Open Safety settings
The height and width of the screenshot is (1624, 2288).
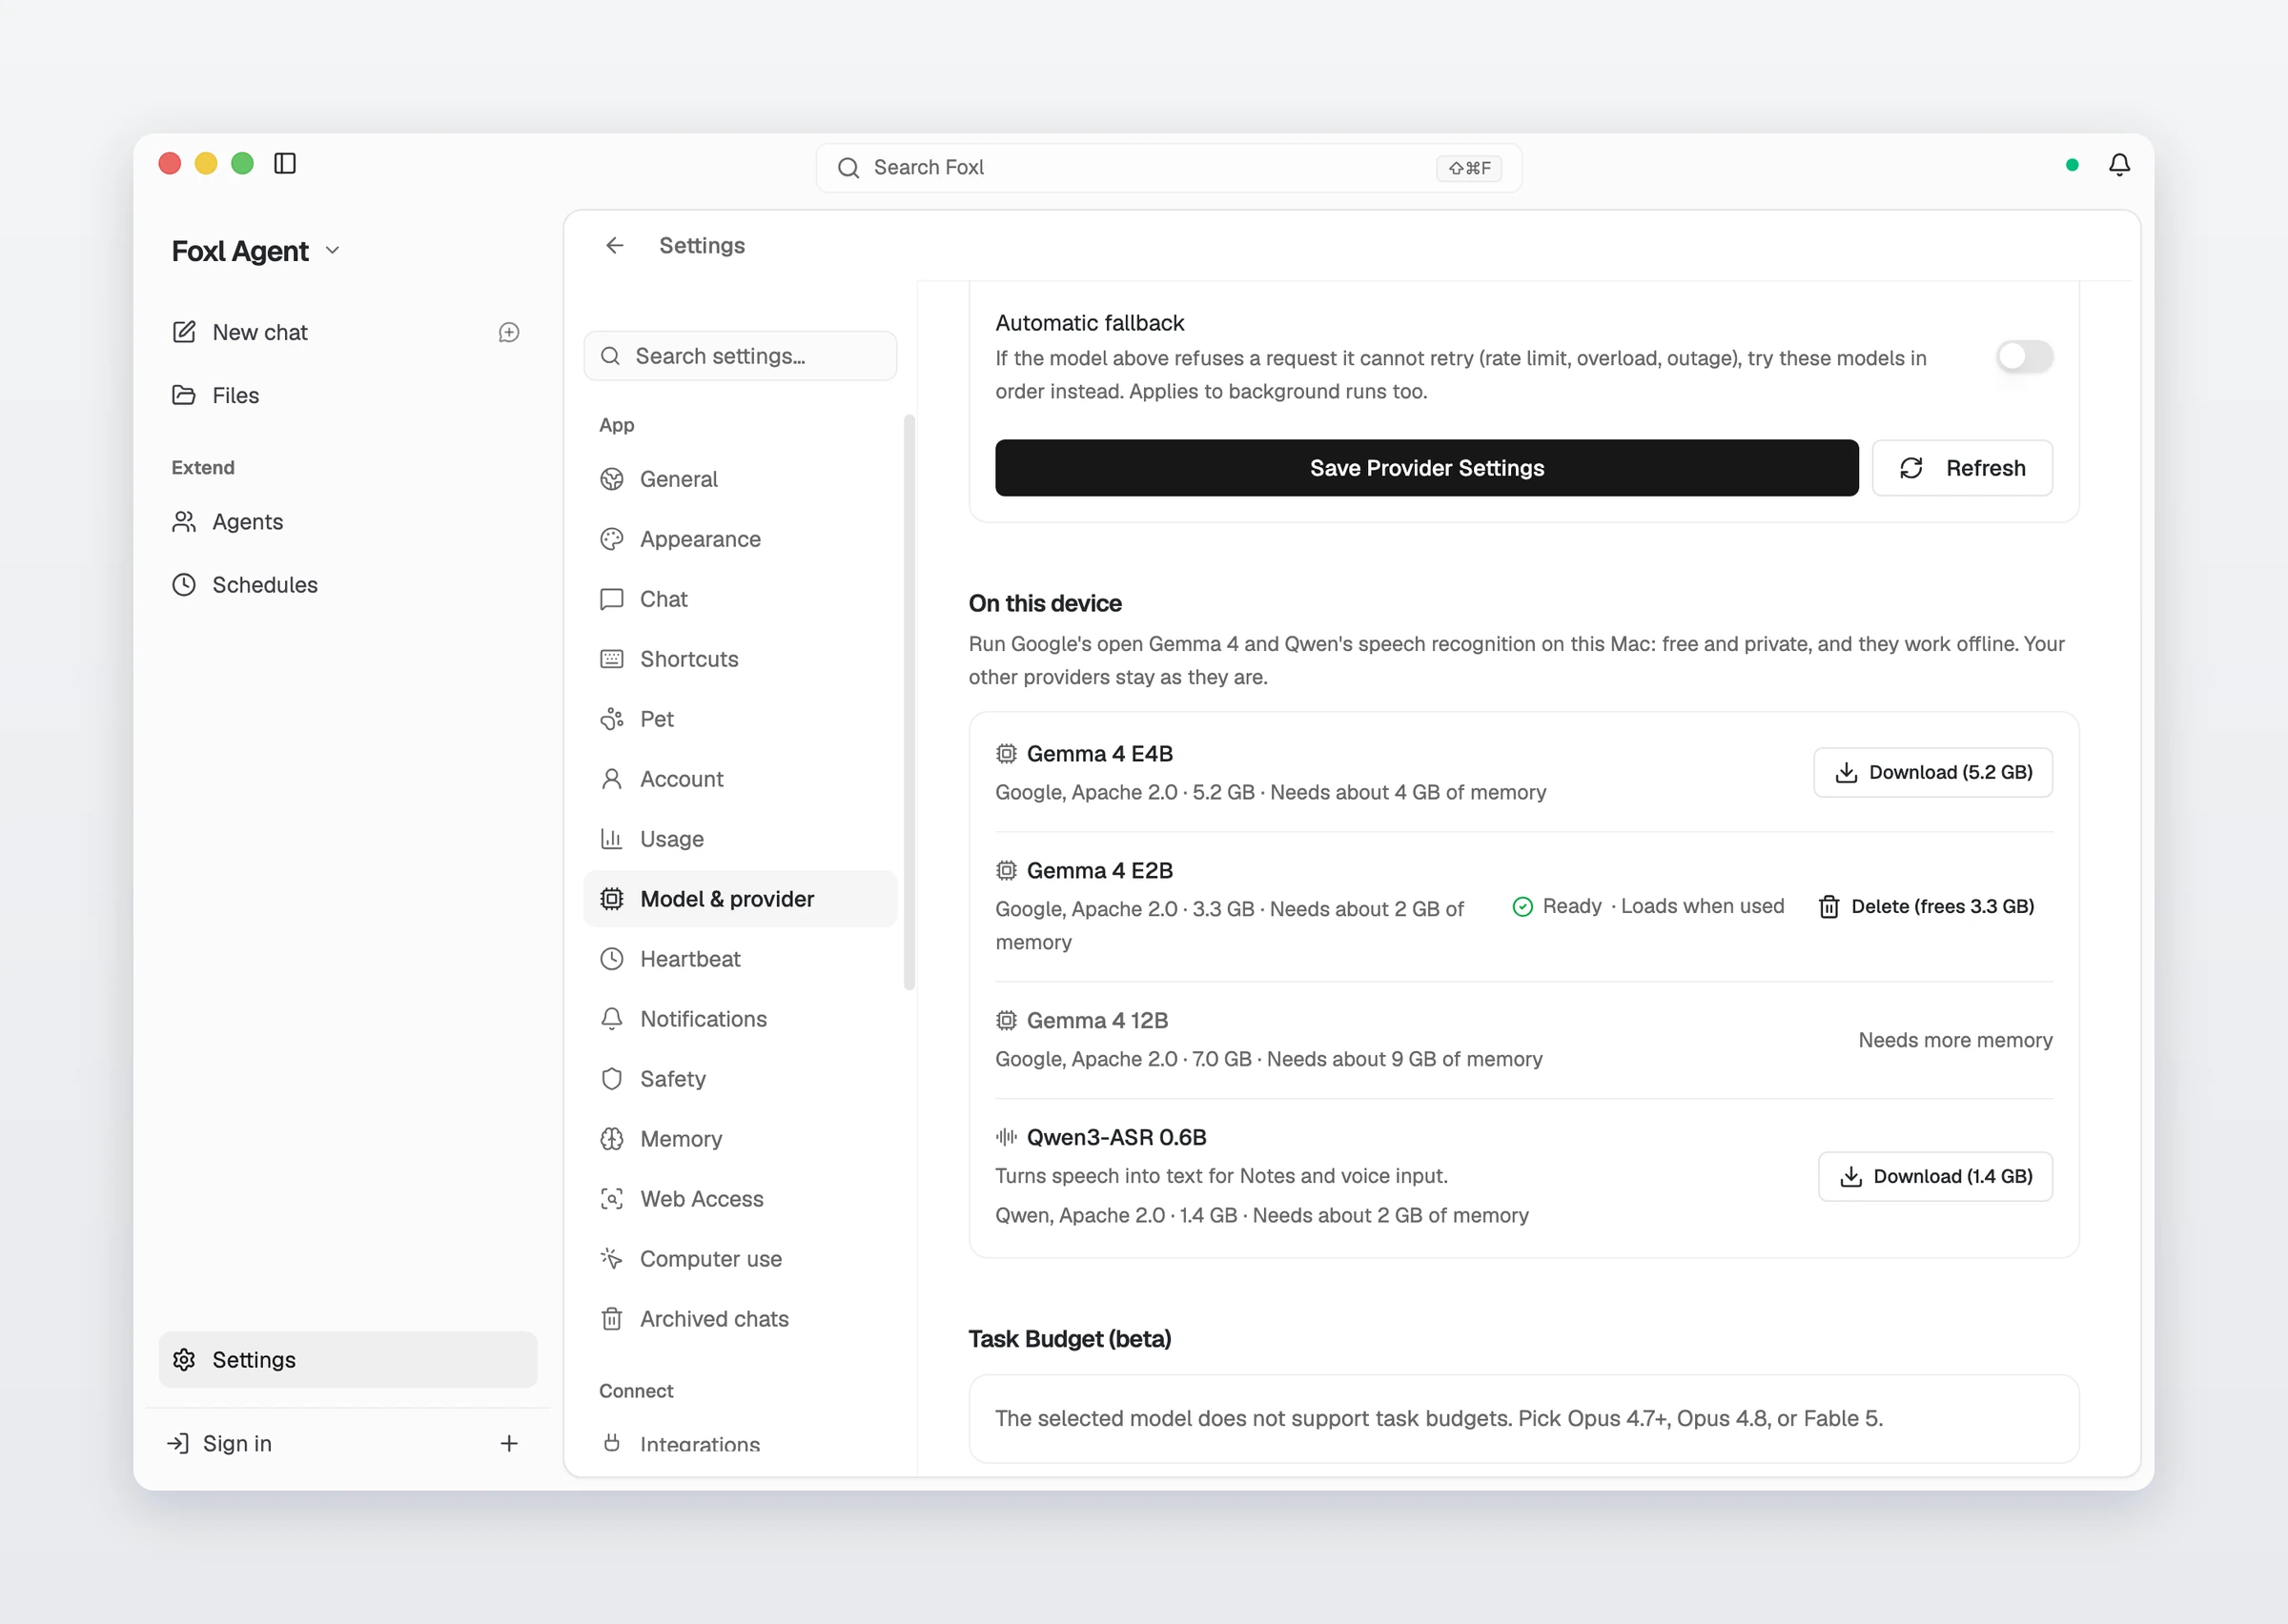pos(740,1079)
